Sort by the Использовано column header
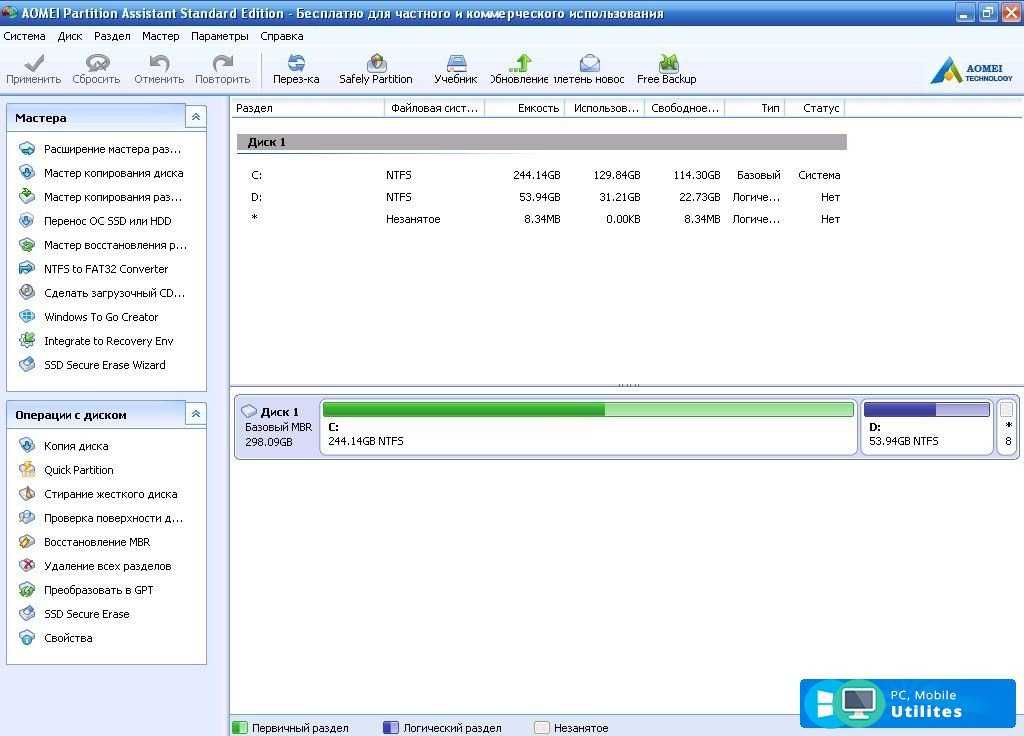This screenshot has height=736, width=1024. click(605, 108)
